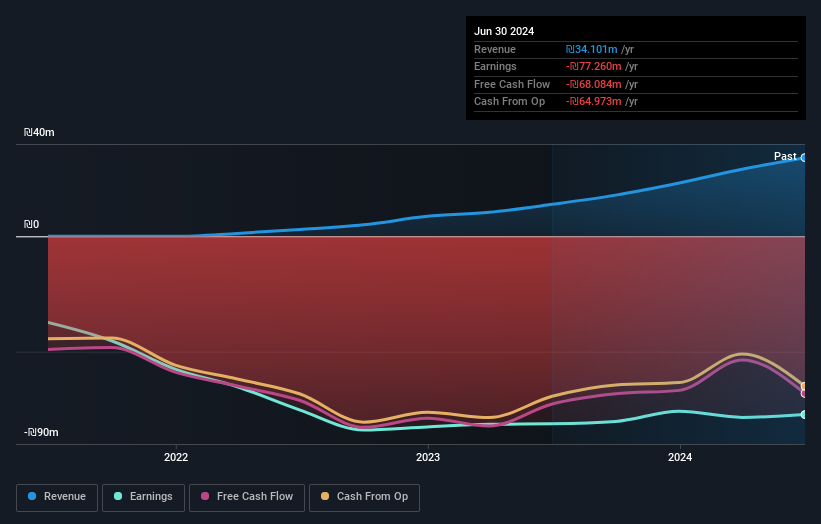Click the pink Free Cash Flow legend dot

(x=205, y=496)
